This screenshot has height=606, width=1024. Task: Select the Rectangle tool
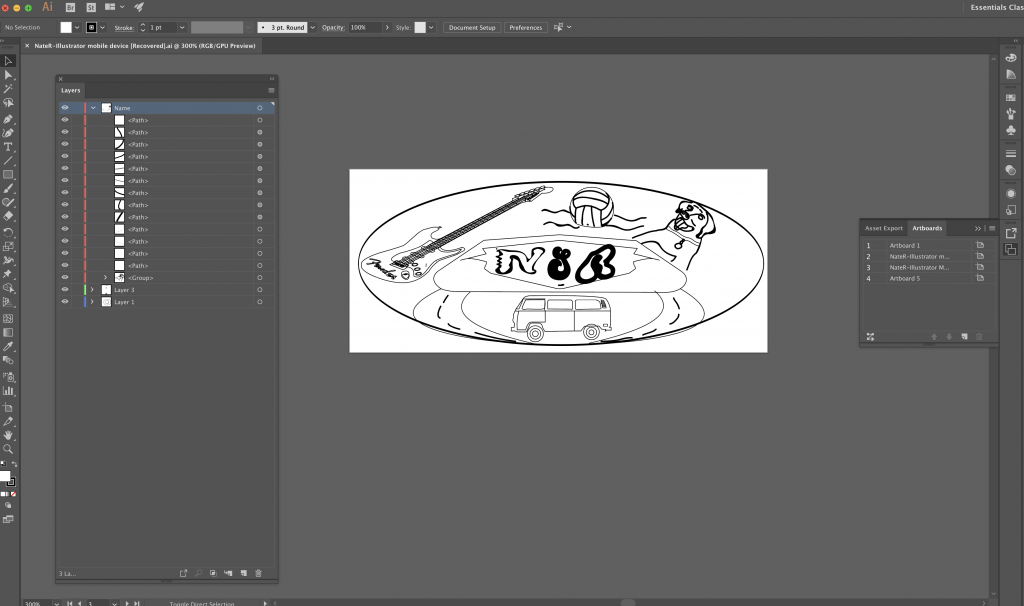[x=8, y=175]
